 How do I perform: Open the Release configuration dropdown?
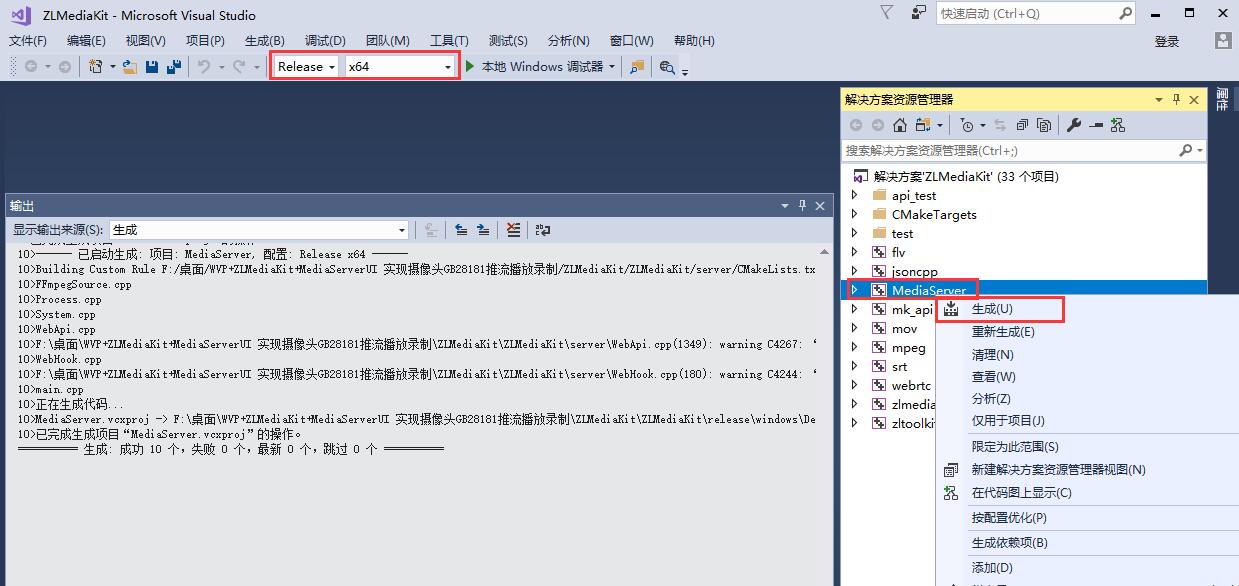point(306,67)
